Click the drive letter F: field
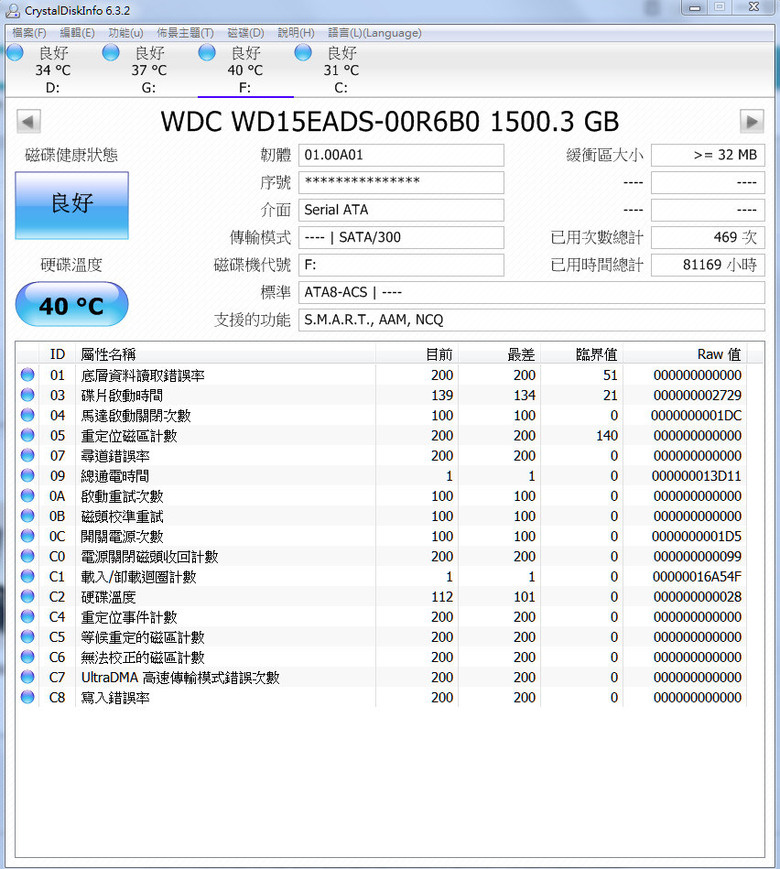The width and height of the screenshot is (780, 869). [401, 265]
